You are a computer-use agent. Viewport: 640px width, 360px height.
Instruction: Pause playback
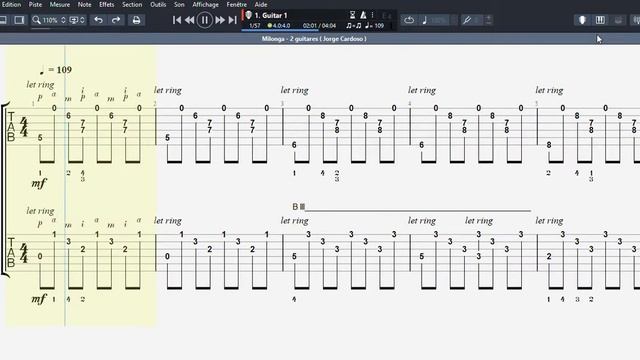[204, 20]
